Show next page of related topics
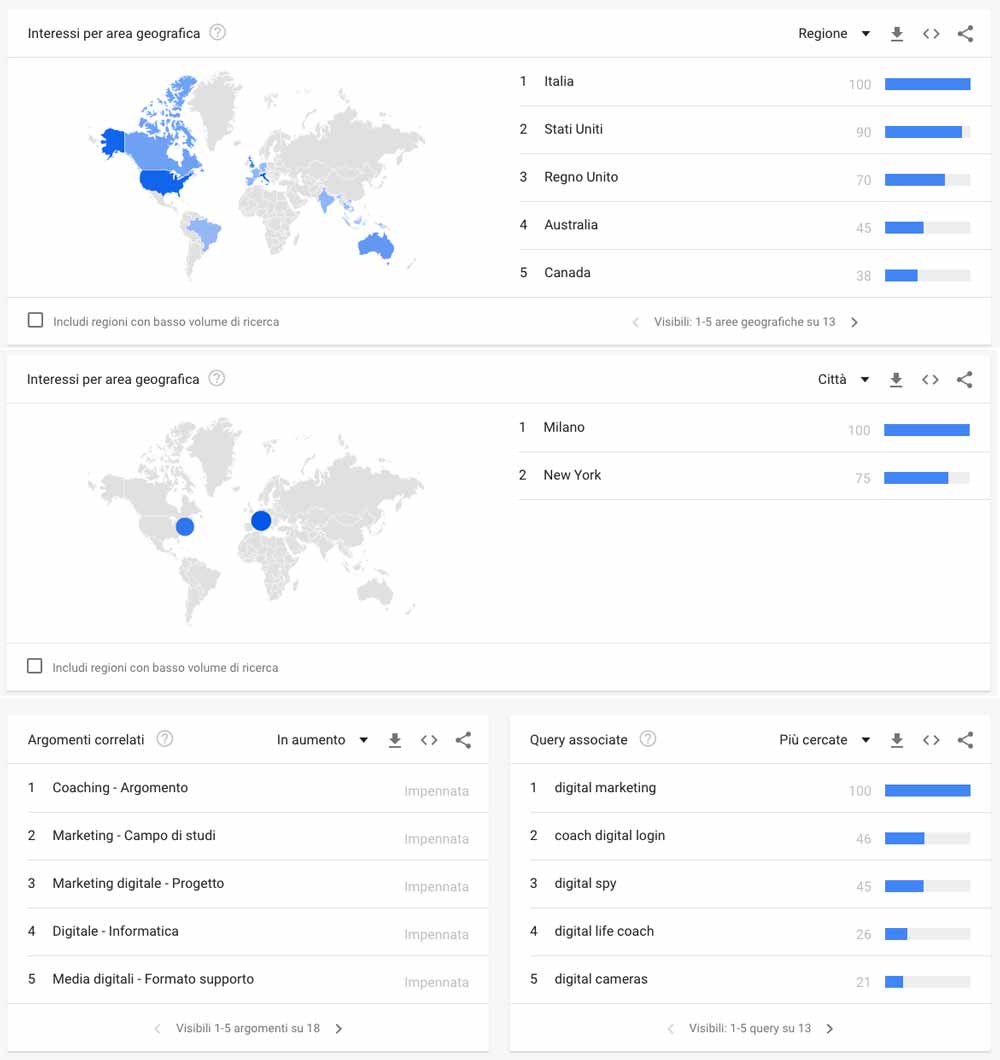The width and height of the screenshot is (1000, 1060). (x=339, y=1028)
